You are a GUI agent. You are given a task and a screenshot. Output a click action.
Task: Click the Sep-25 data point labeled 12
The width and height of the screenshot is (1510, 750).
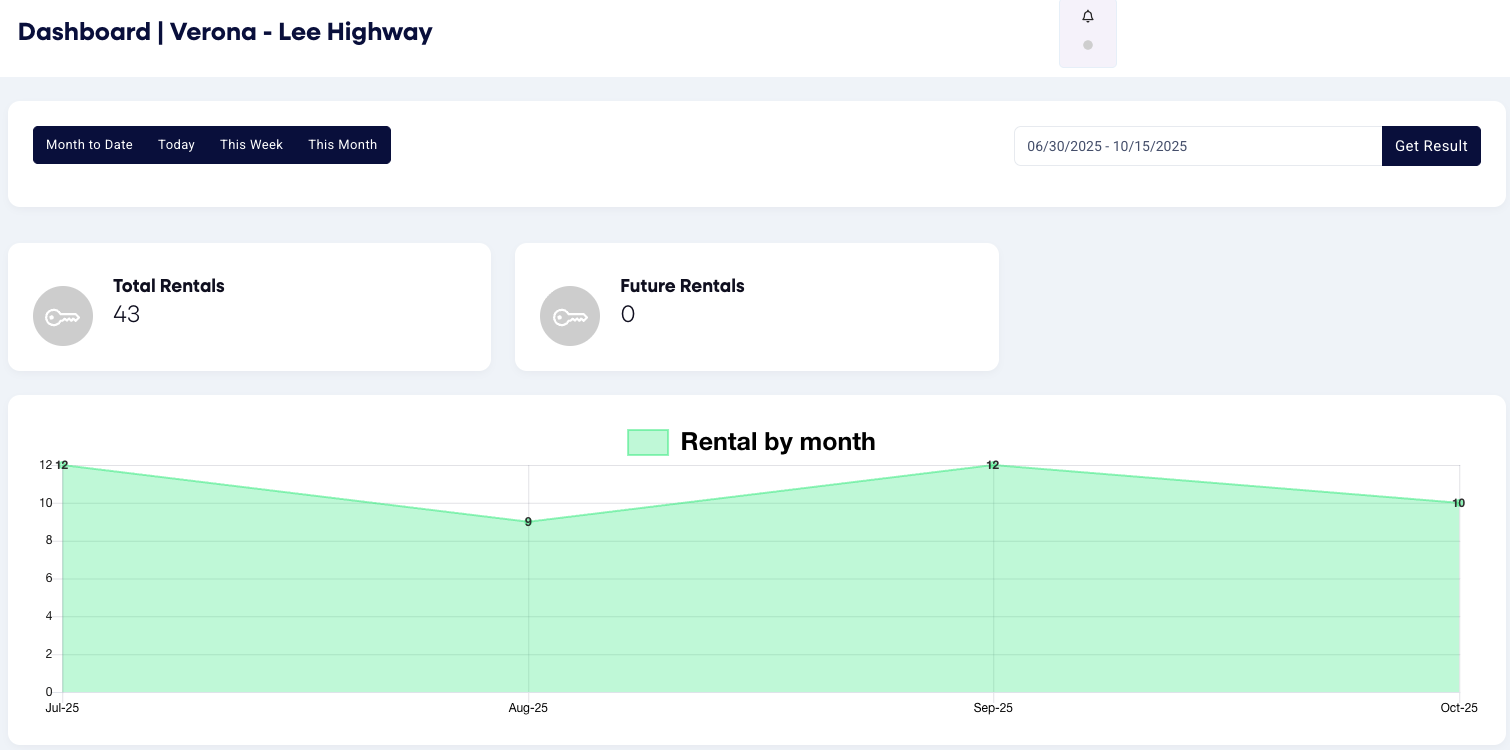(x=993, y=465)
